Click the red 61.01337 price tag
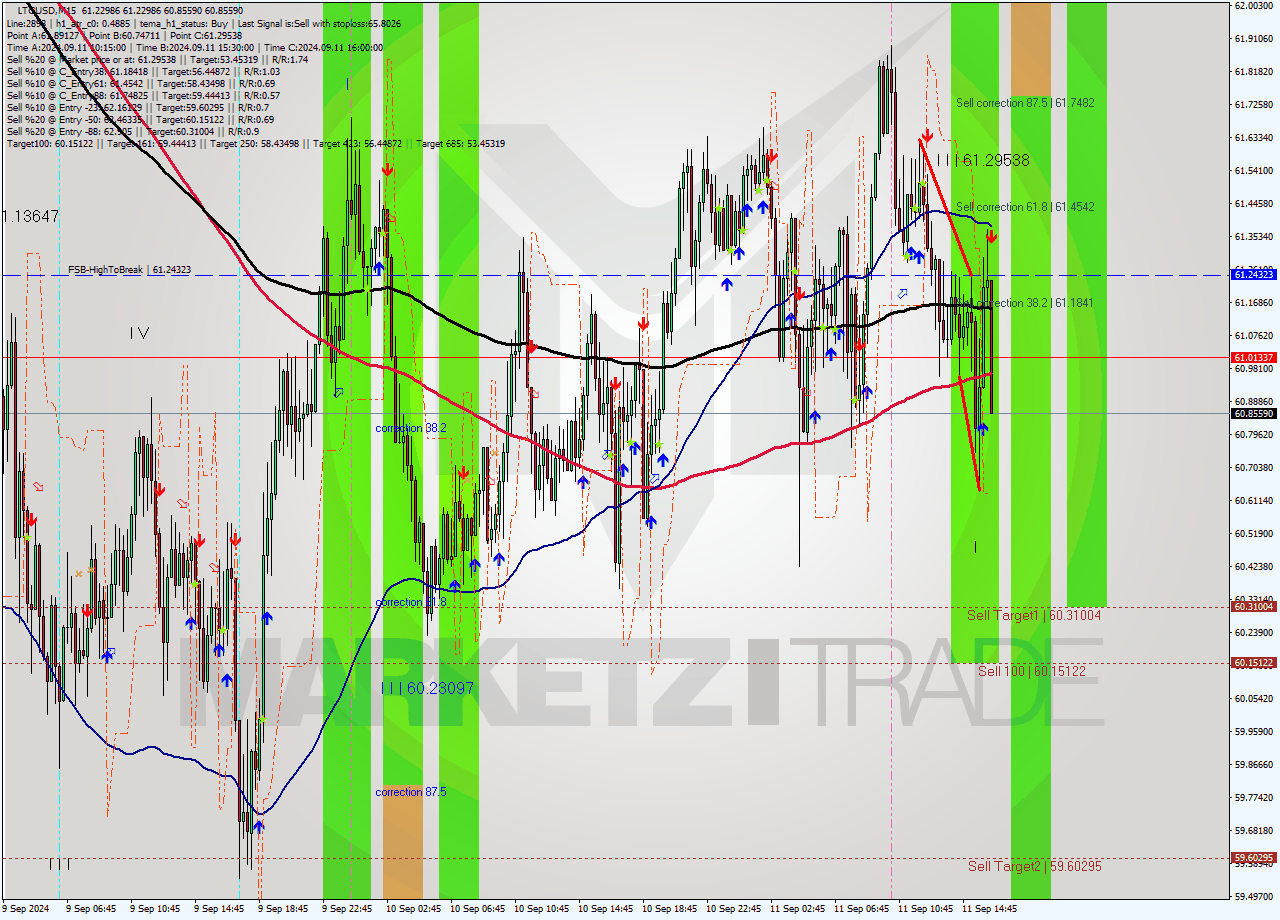This screenshot has width=1280, height=920. tap(1253, 357)
